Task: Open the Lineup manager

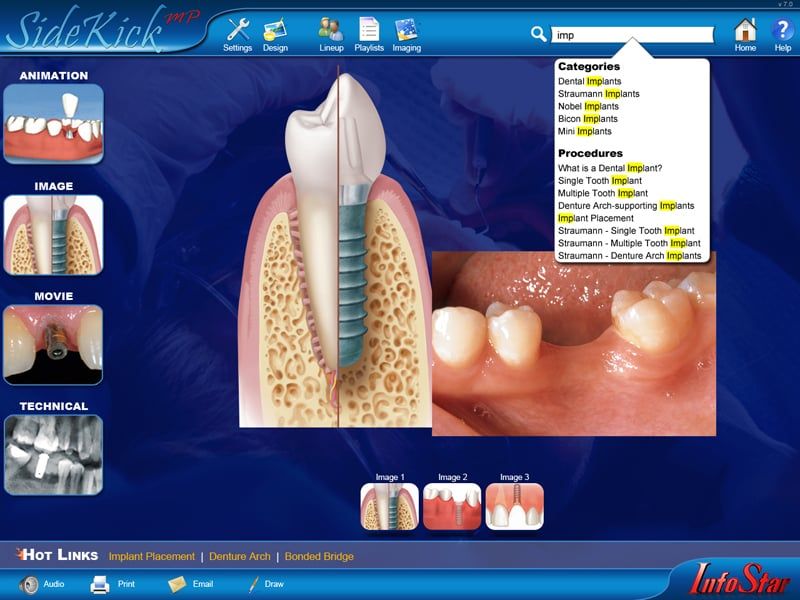Action: 330,29
